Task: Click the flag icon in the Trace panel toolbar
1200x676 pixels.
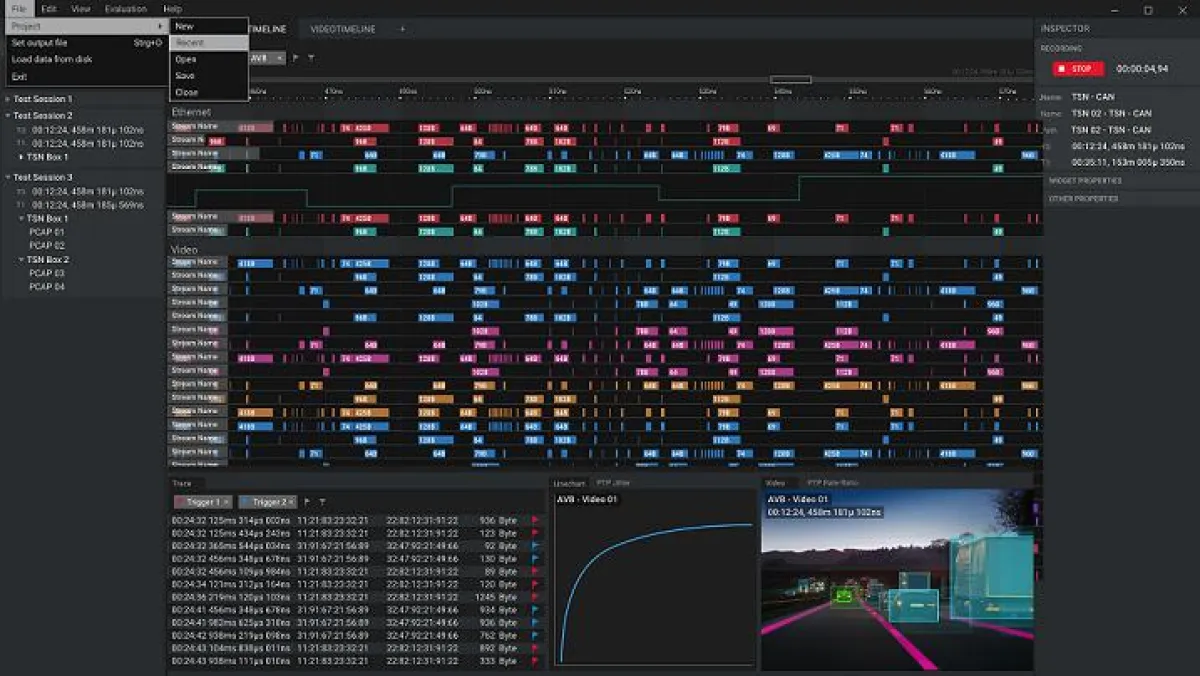Action: click(307, 502)
